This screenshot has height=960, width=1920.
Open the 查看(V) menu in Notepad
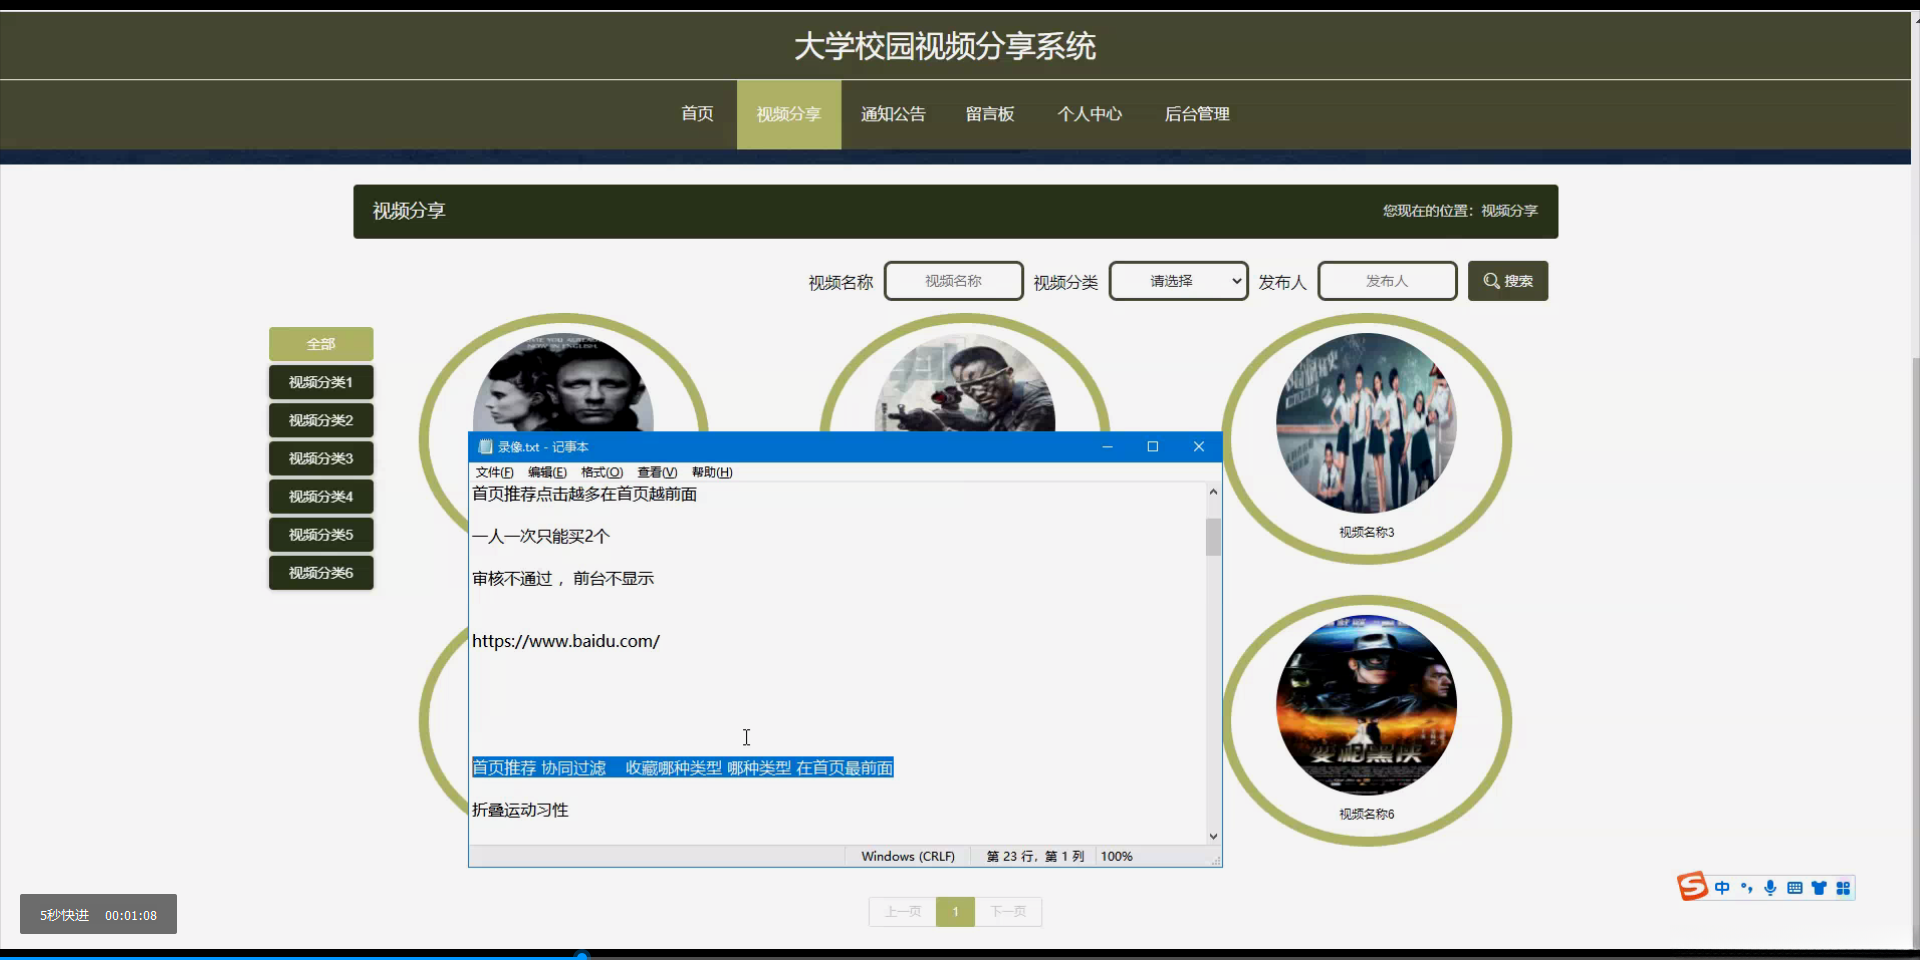click(x=655, y=472)
